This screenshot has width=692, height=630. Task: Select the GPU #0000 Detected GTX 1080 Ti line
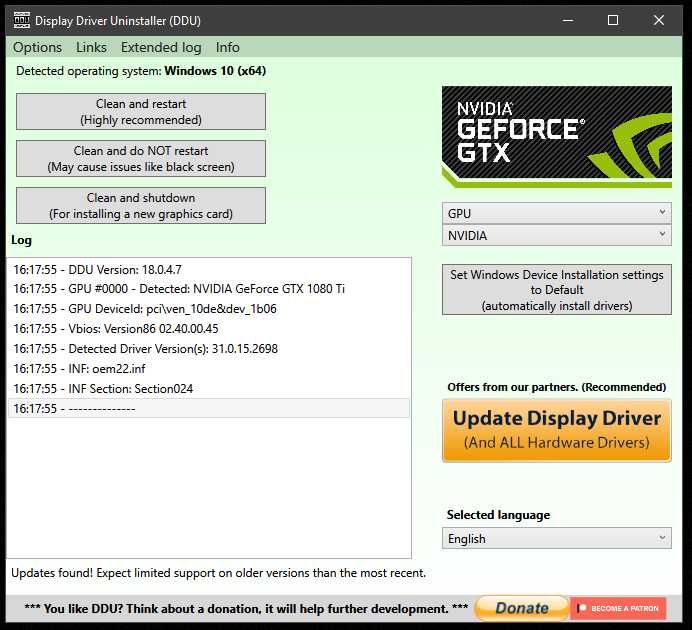click(209, 289)
